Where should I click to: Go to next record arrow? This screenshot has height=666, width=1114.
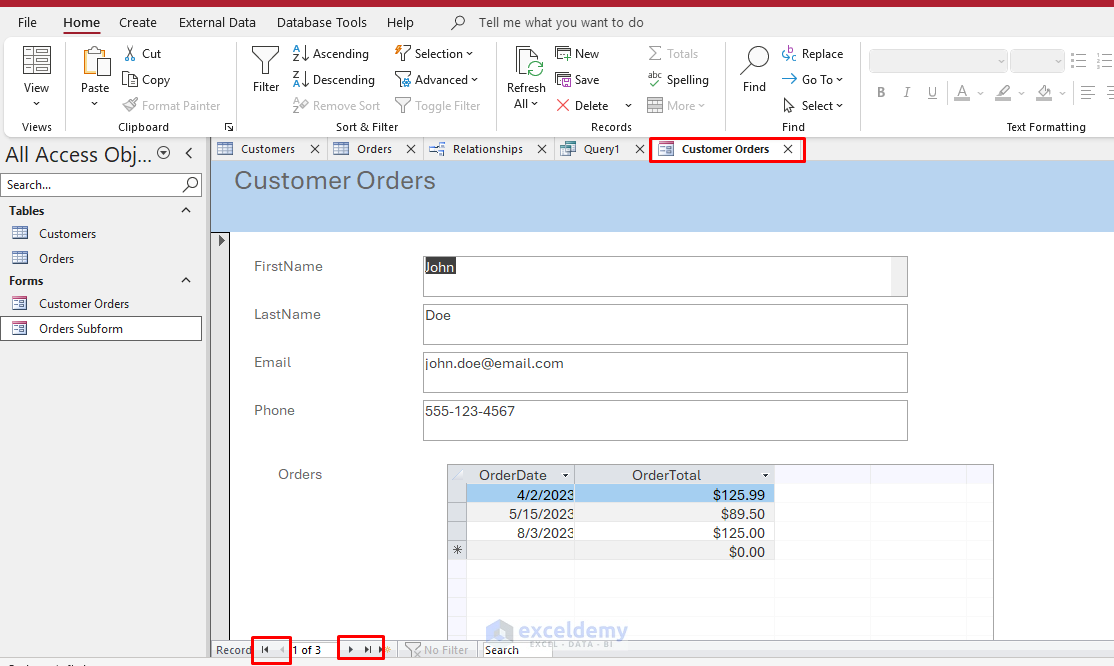click(x=350, y=650)
